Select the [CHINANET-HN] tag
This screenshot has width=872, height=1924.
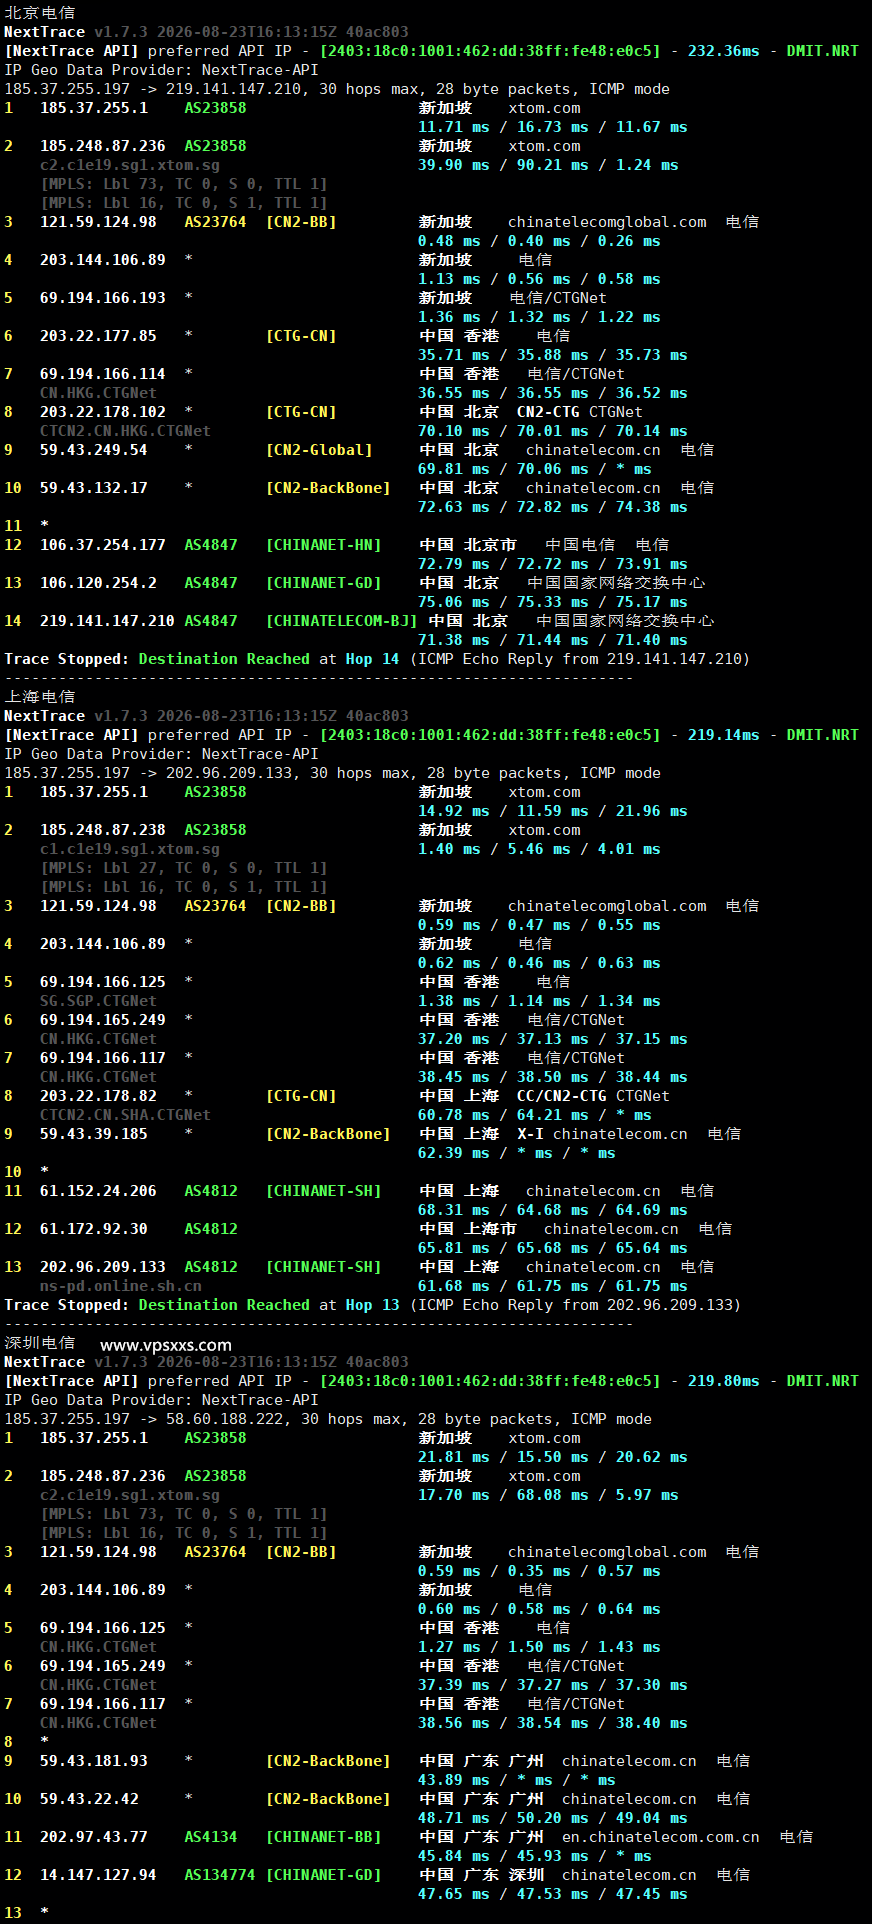coord(324,545)
